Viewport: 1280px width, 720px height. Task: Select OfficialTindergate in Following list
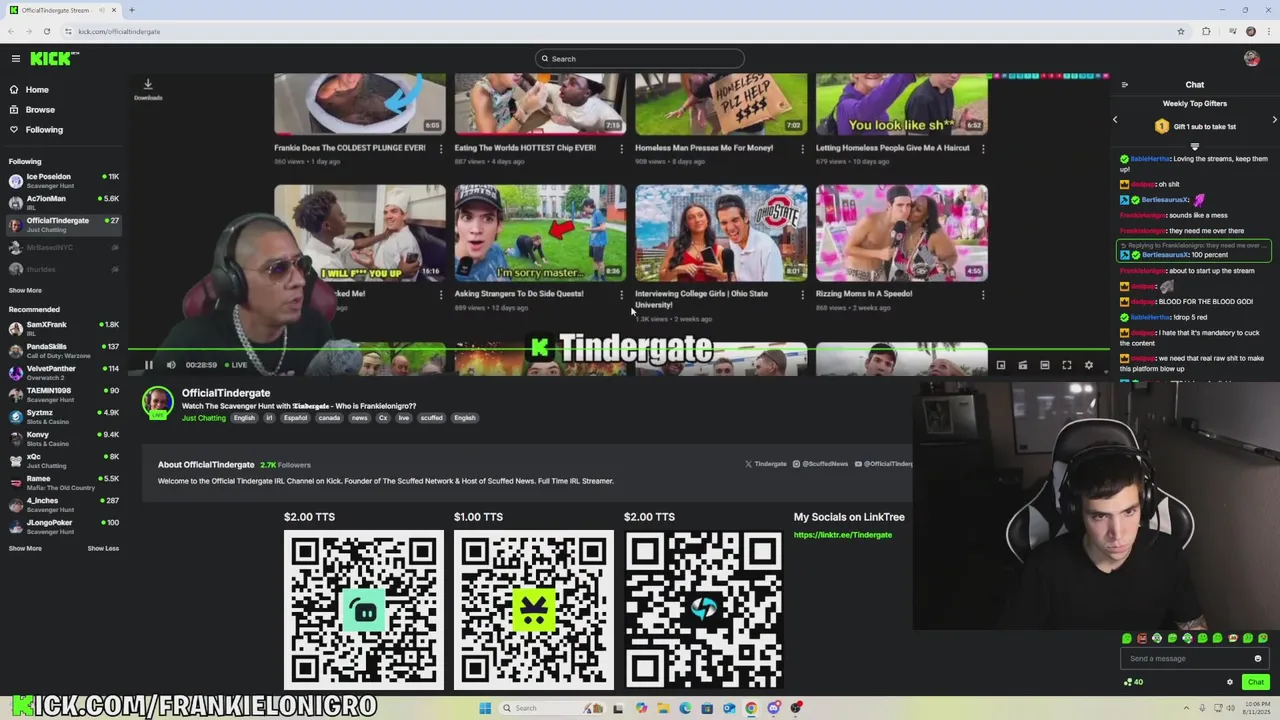pyautogui.click(x=63, y=225)
